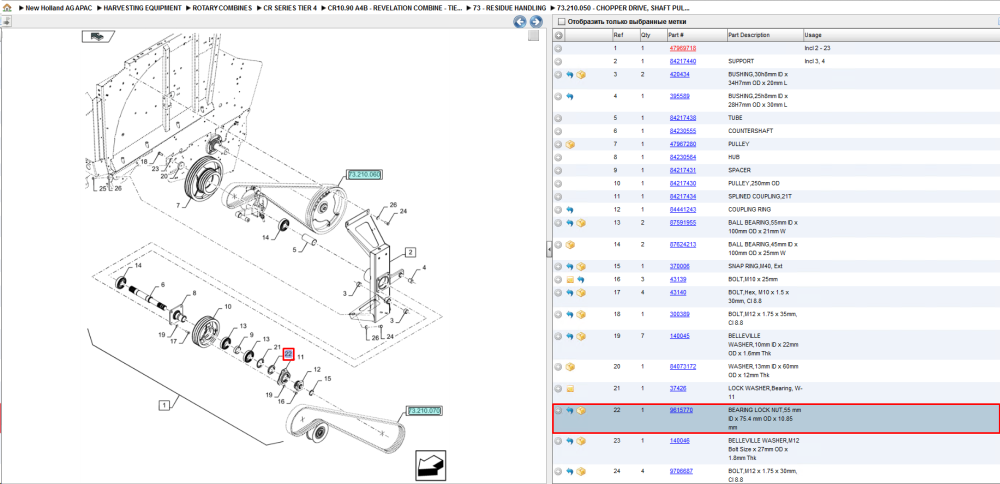The image size is (1000, 484).
Task: Open part number link 47969718
Action: (x=682, y=48)
